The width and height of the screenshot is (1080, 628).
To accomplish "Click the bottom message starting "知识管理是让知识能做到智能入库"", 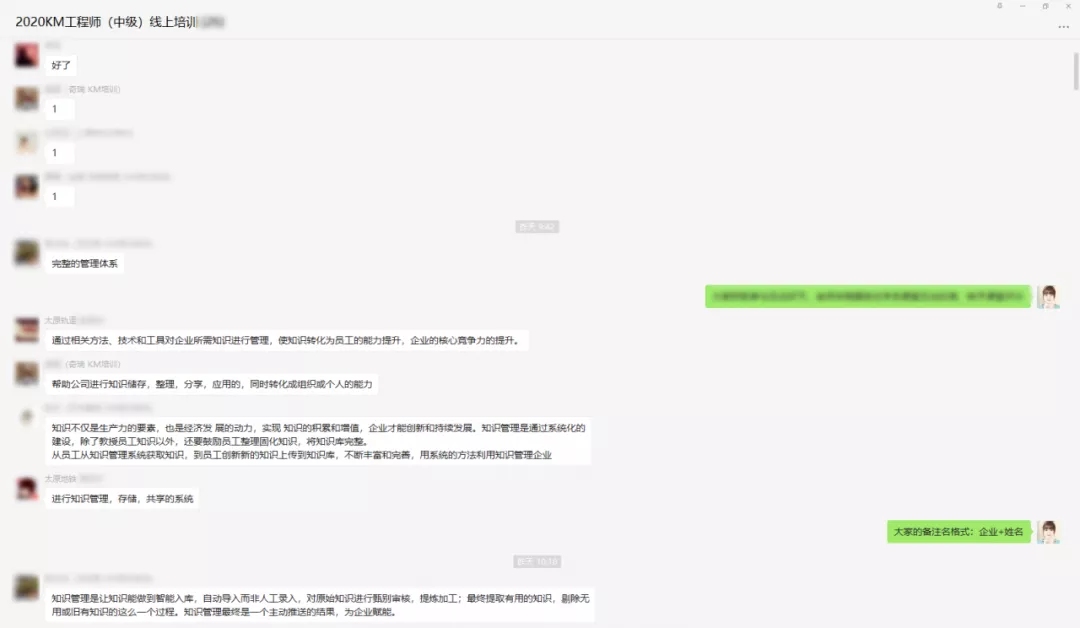I will coord(318,604).
